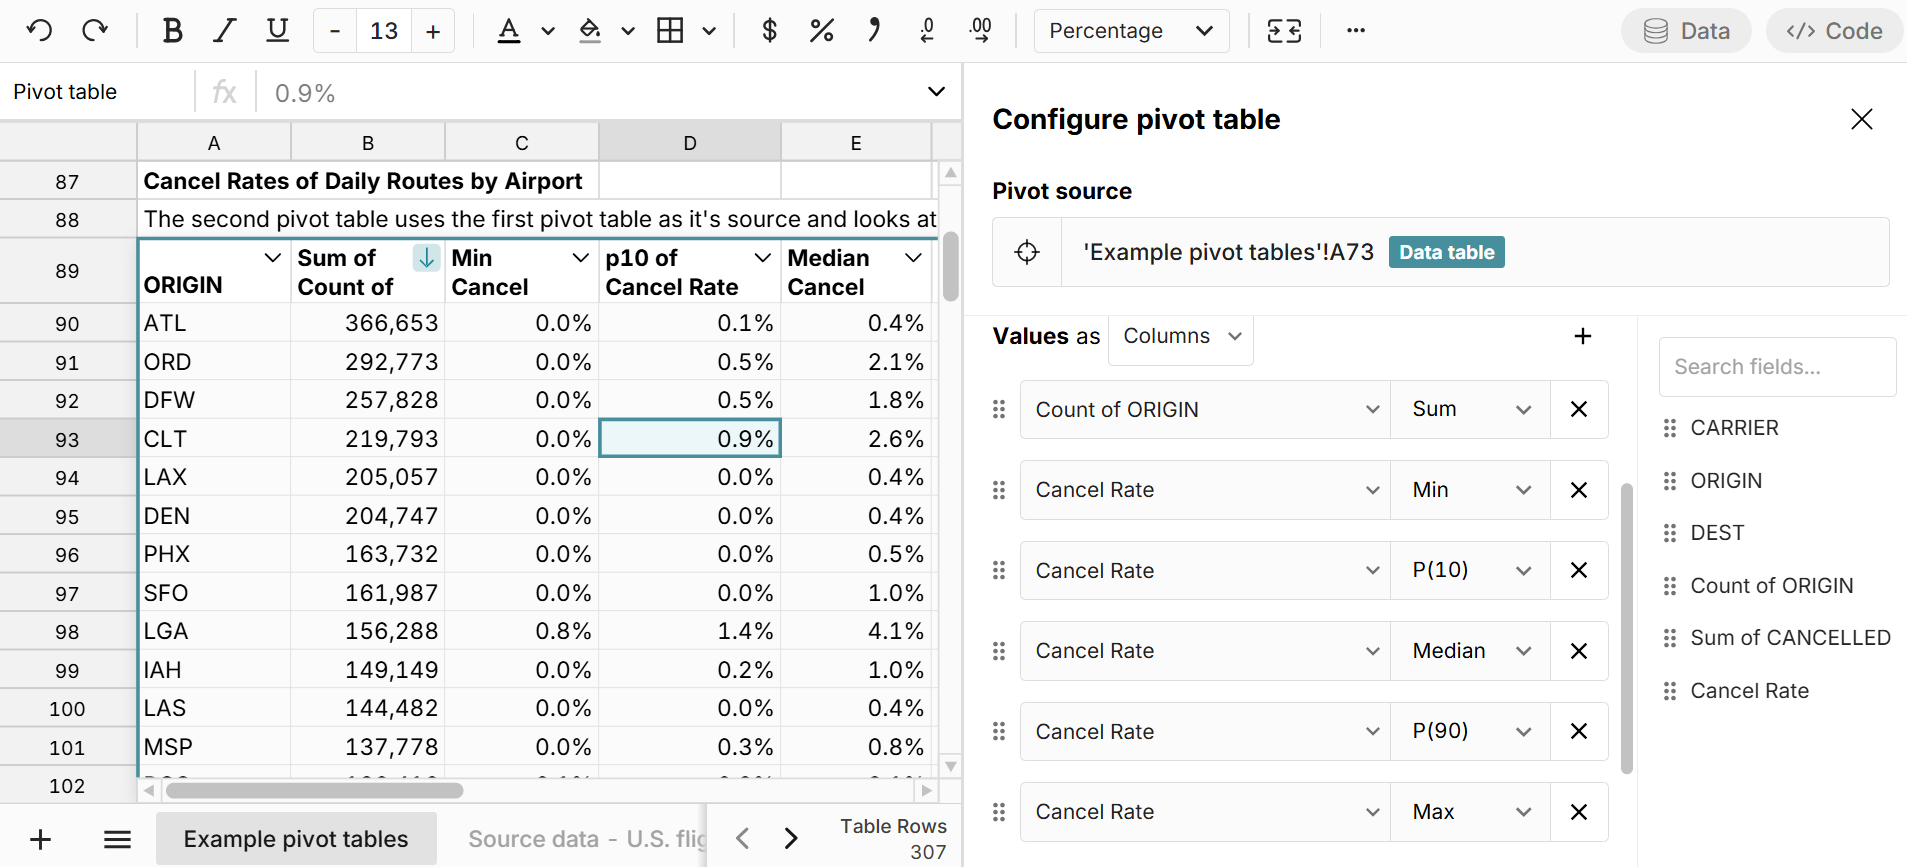Open Source data U.S. flights sheet tab
This screenshot has width=1907, height=867.
pos(585,839)
